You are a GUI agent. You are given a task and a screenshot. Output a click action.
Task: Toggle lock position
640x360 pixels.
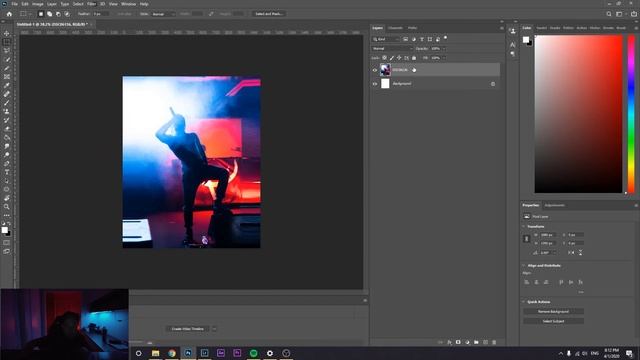point(399,58)
